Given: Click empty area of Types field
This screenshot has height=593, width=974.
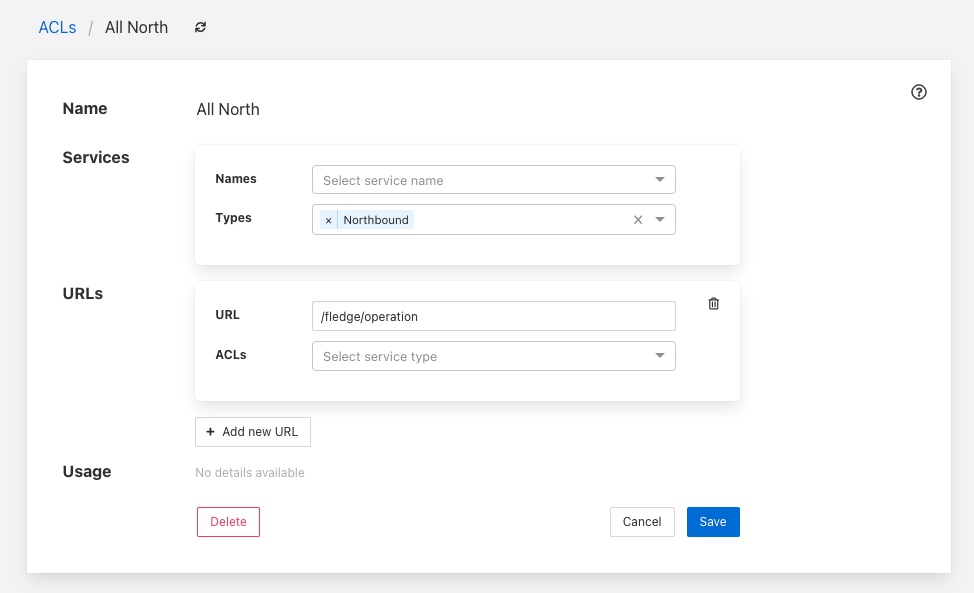Looking at the screenshot, I should pyautogui.click(x=520, y=220).
